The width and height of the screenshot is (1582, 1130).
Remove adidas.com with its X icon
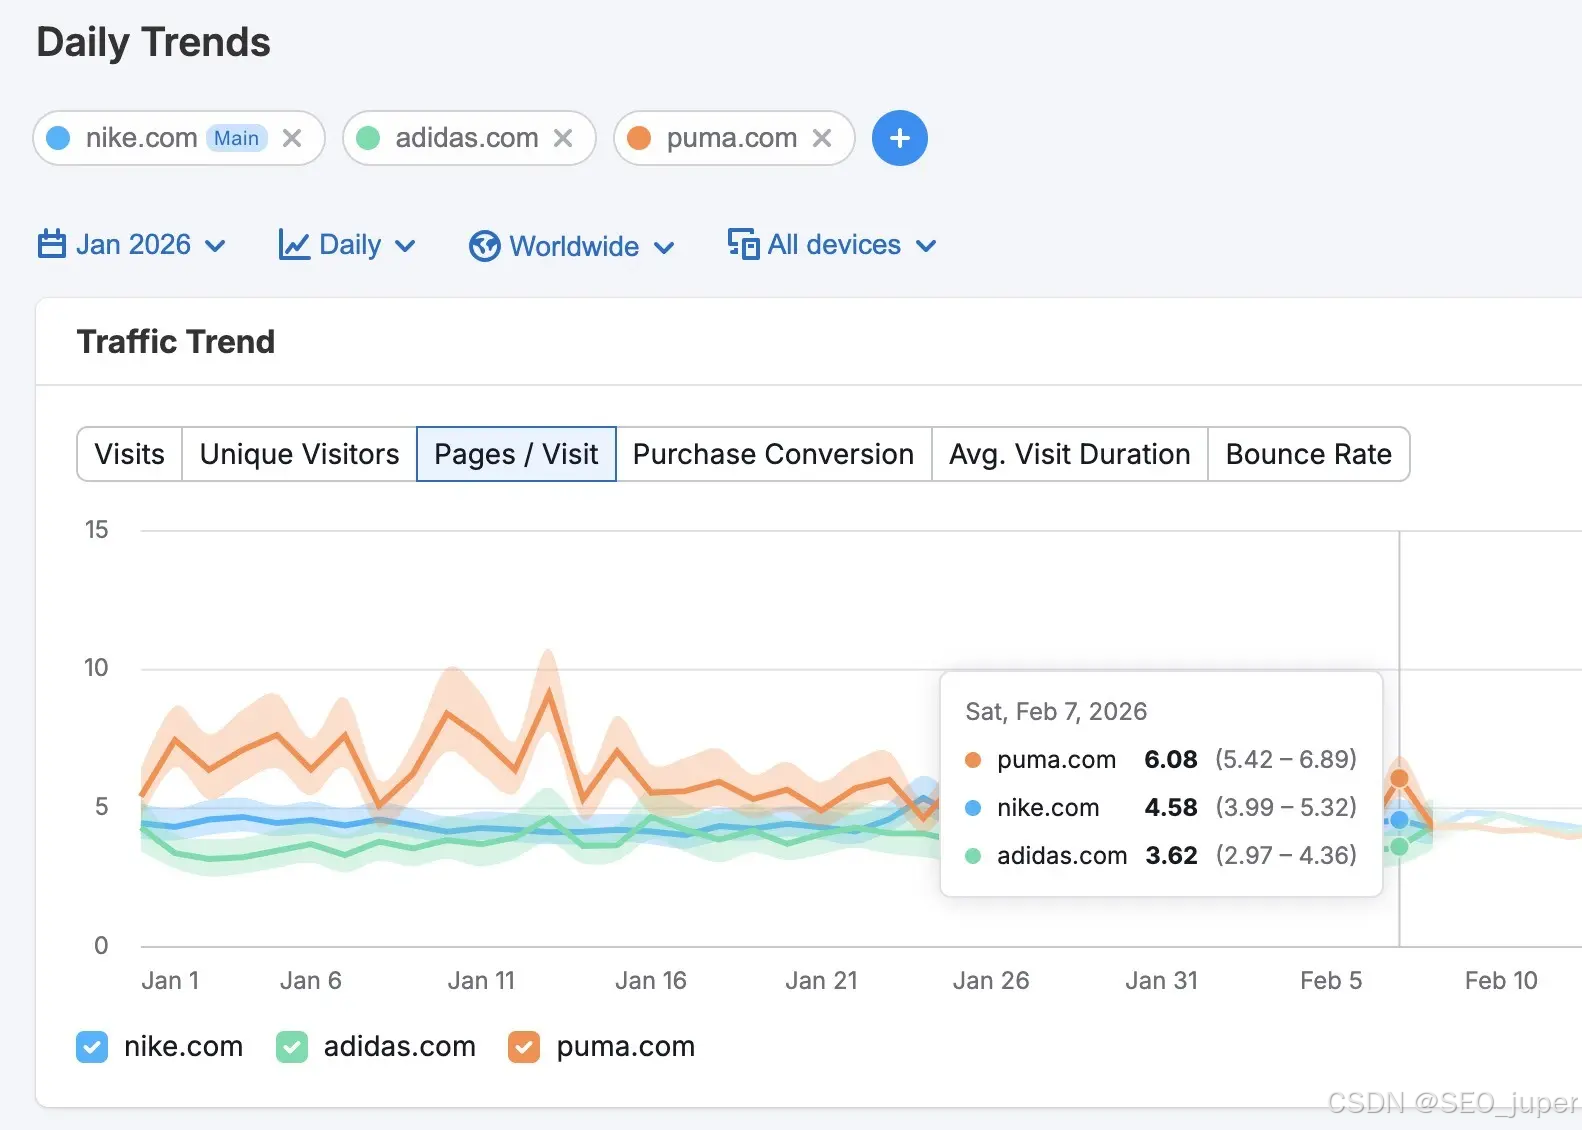coord(563,138)
